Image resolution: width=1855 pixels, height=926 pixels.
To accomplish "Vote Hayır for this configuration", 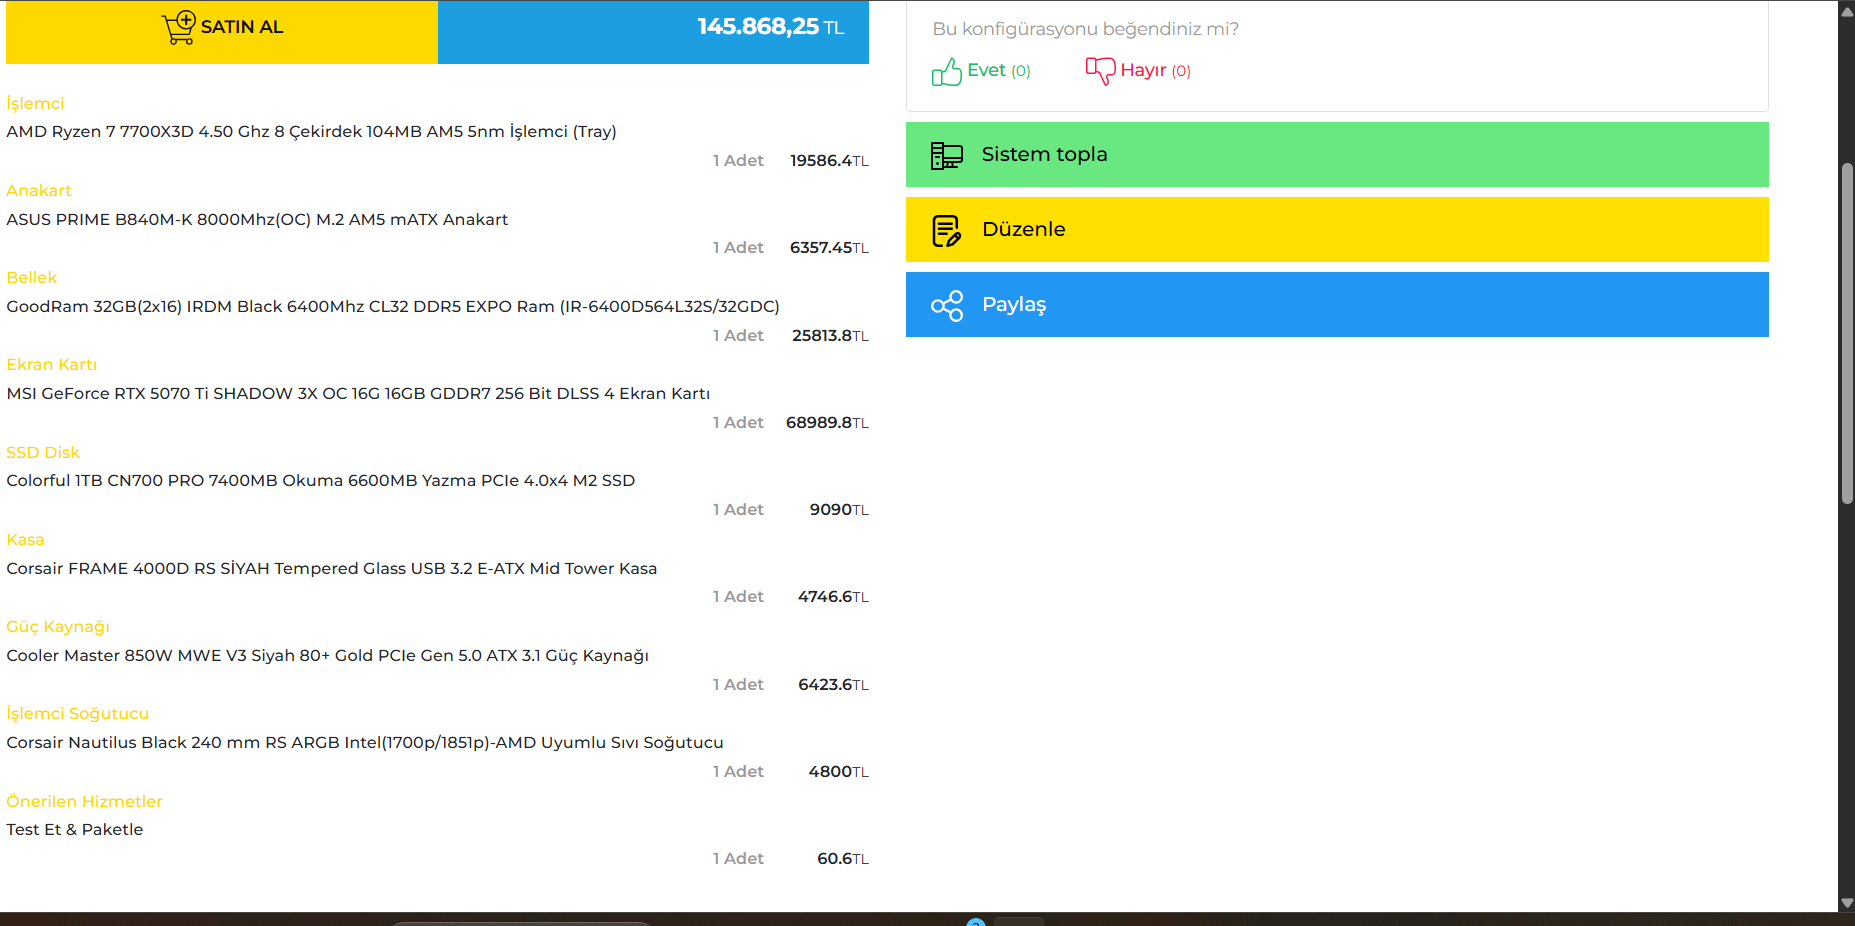I will 1138,71.
